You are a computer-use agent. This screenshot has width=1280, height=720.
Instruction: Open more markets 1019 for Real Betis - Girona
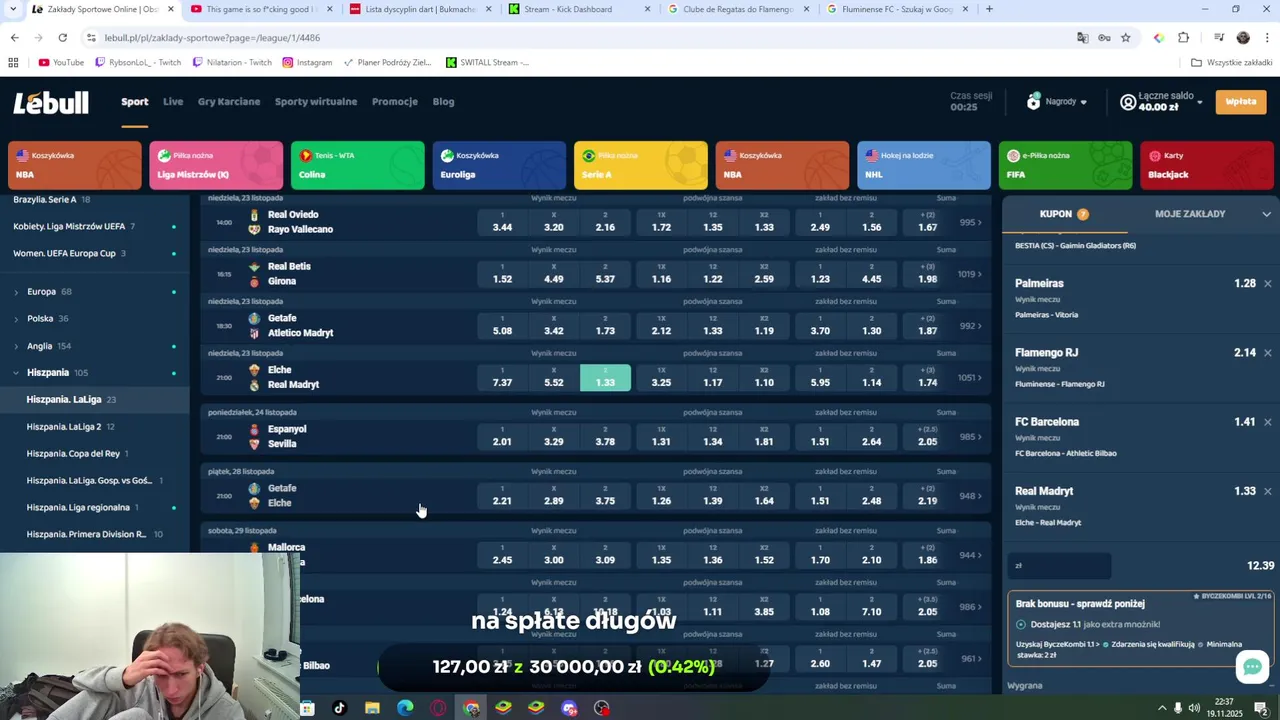coord(970,274)
